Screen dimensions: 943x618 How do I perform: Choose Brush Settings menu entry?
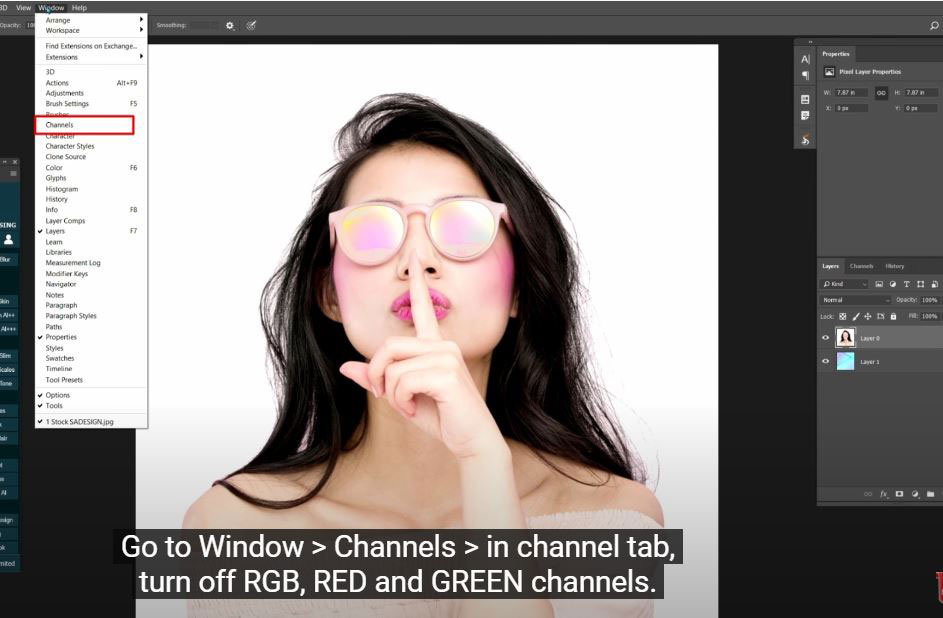click(x=91, y=104)
